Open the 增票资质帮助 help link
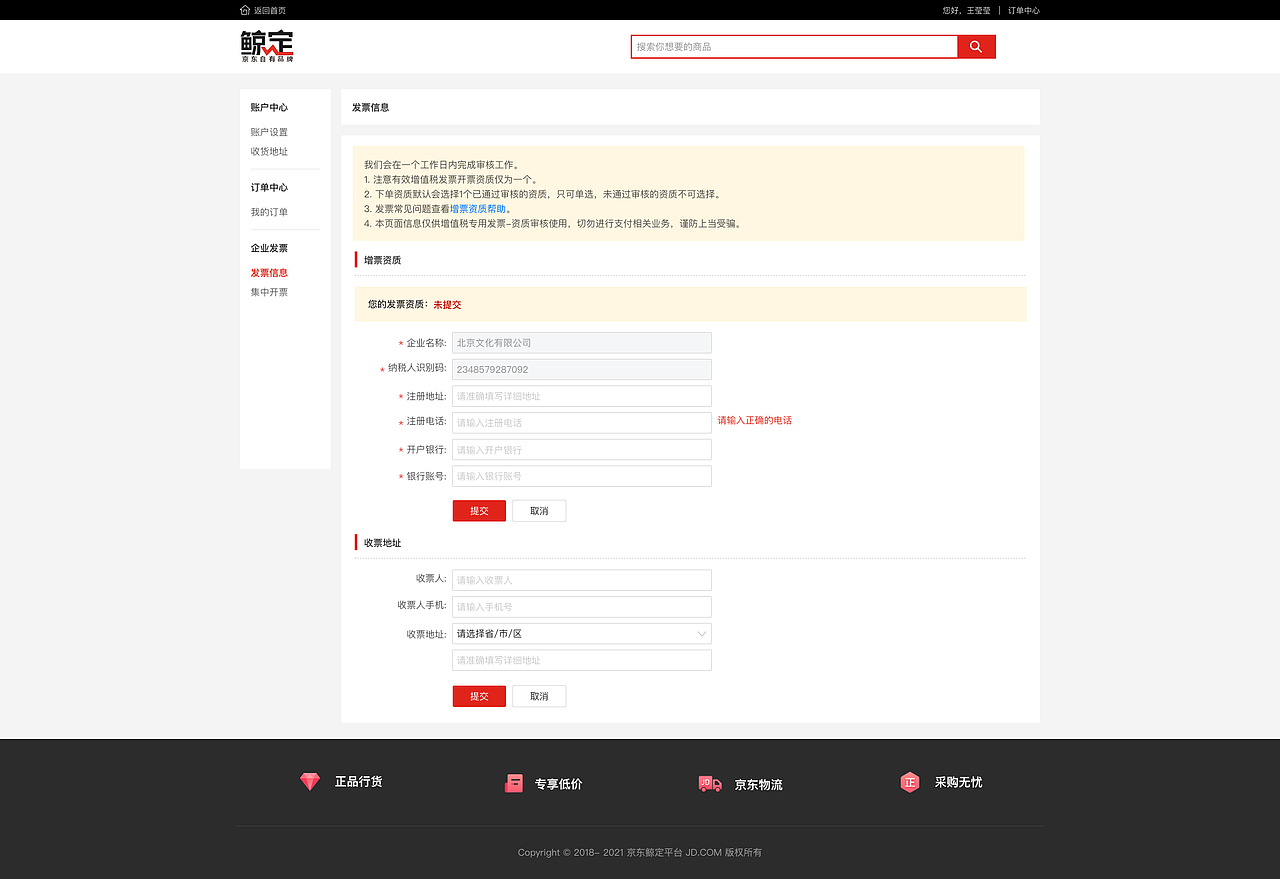Image resolution: width=1280 pixels, height=879 pixels. pyautogui.click(x=476, y=208)
